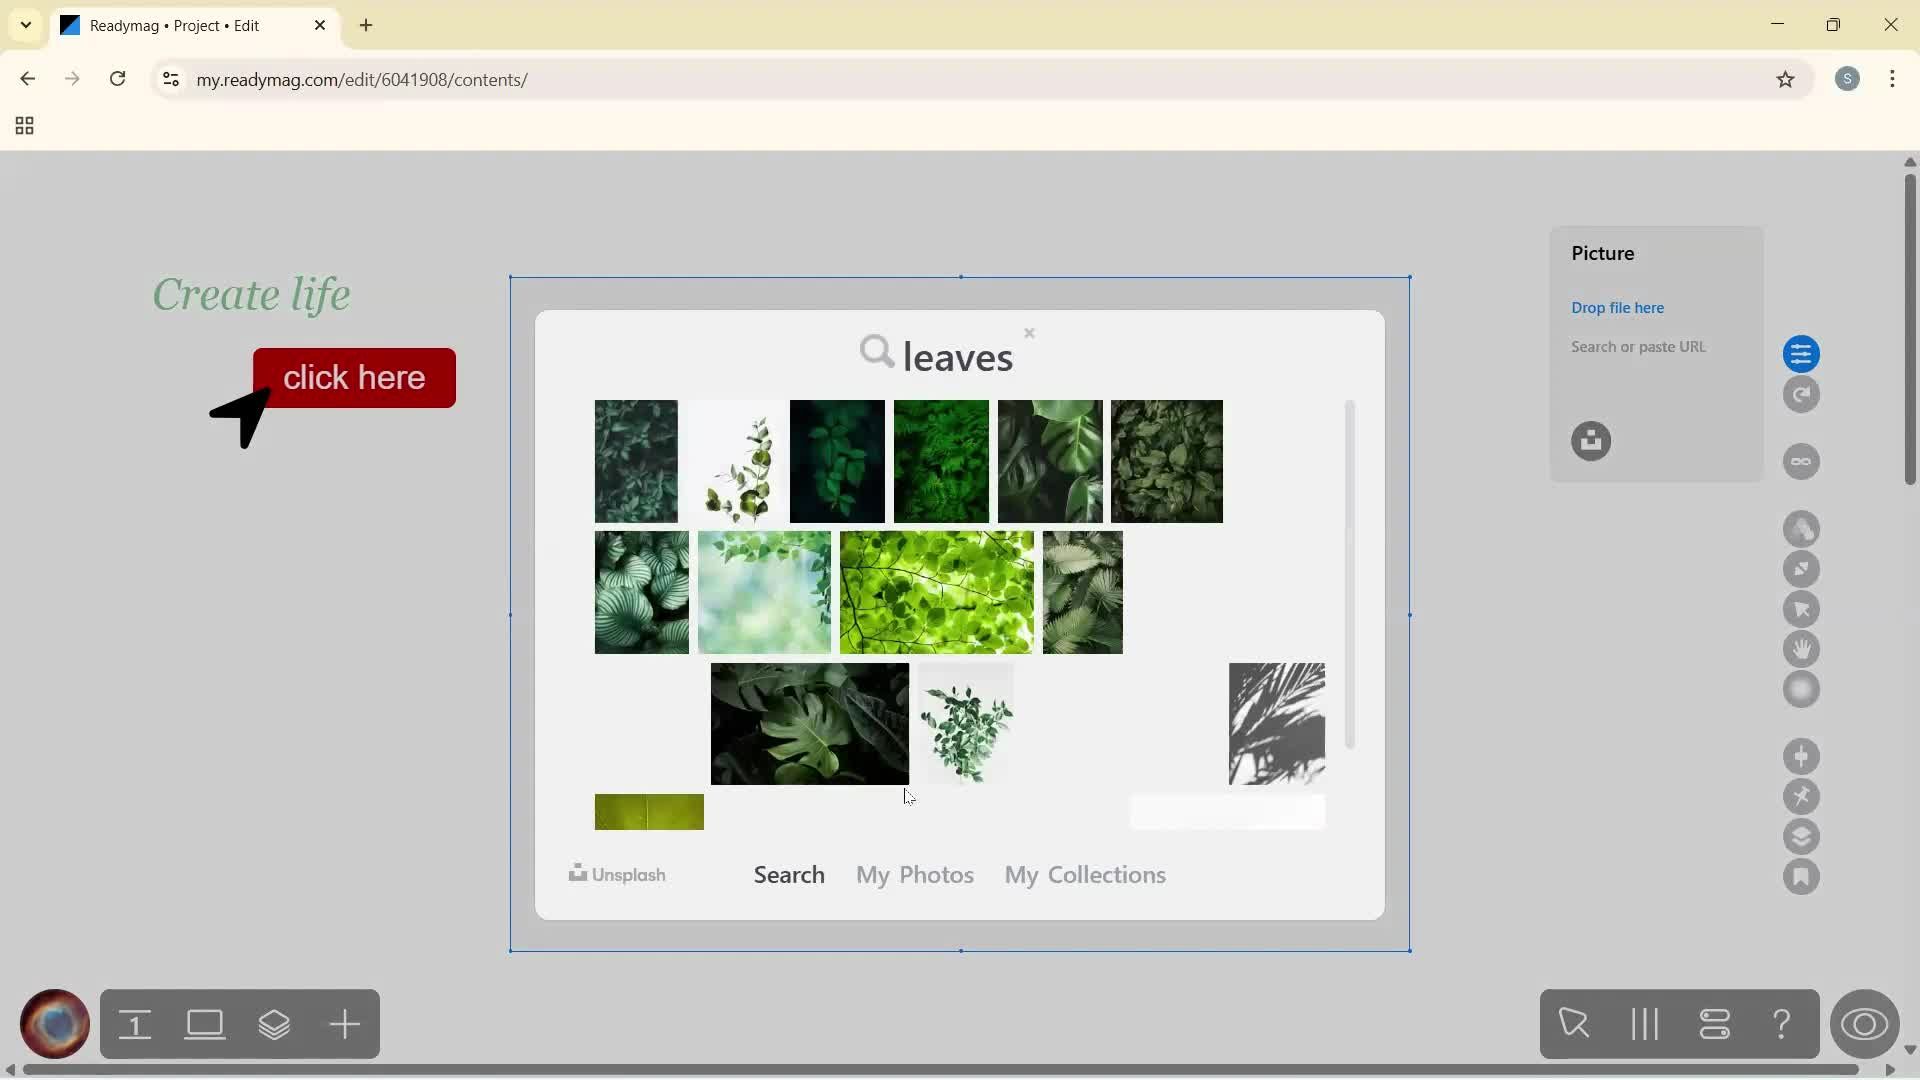Open the browser tab search chevron
Viewport: 1920px width, 1080px height.
coord(25,25)
